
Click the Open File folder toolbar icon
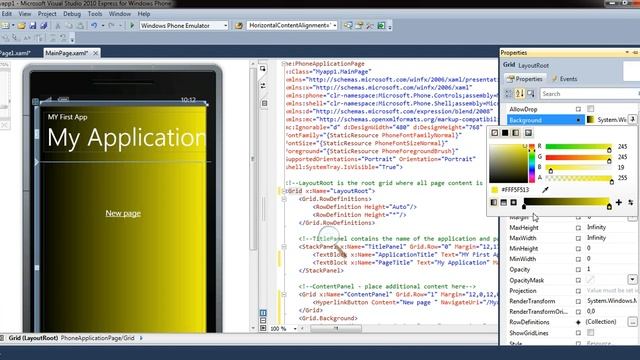tap(21, 26)
